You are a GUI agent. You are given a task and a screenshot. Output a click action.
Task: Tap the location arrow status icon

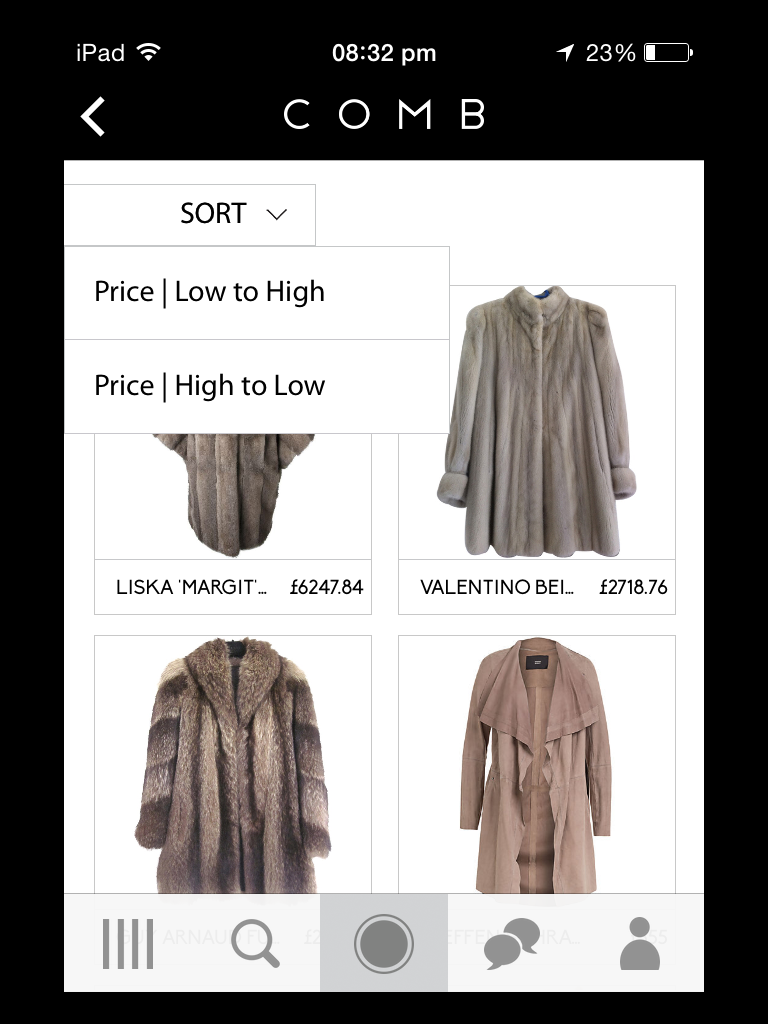(x=566, y=52)
